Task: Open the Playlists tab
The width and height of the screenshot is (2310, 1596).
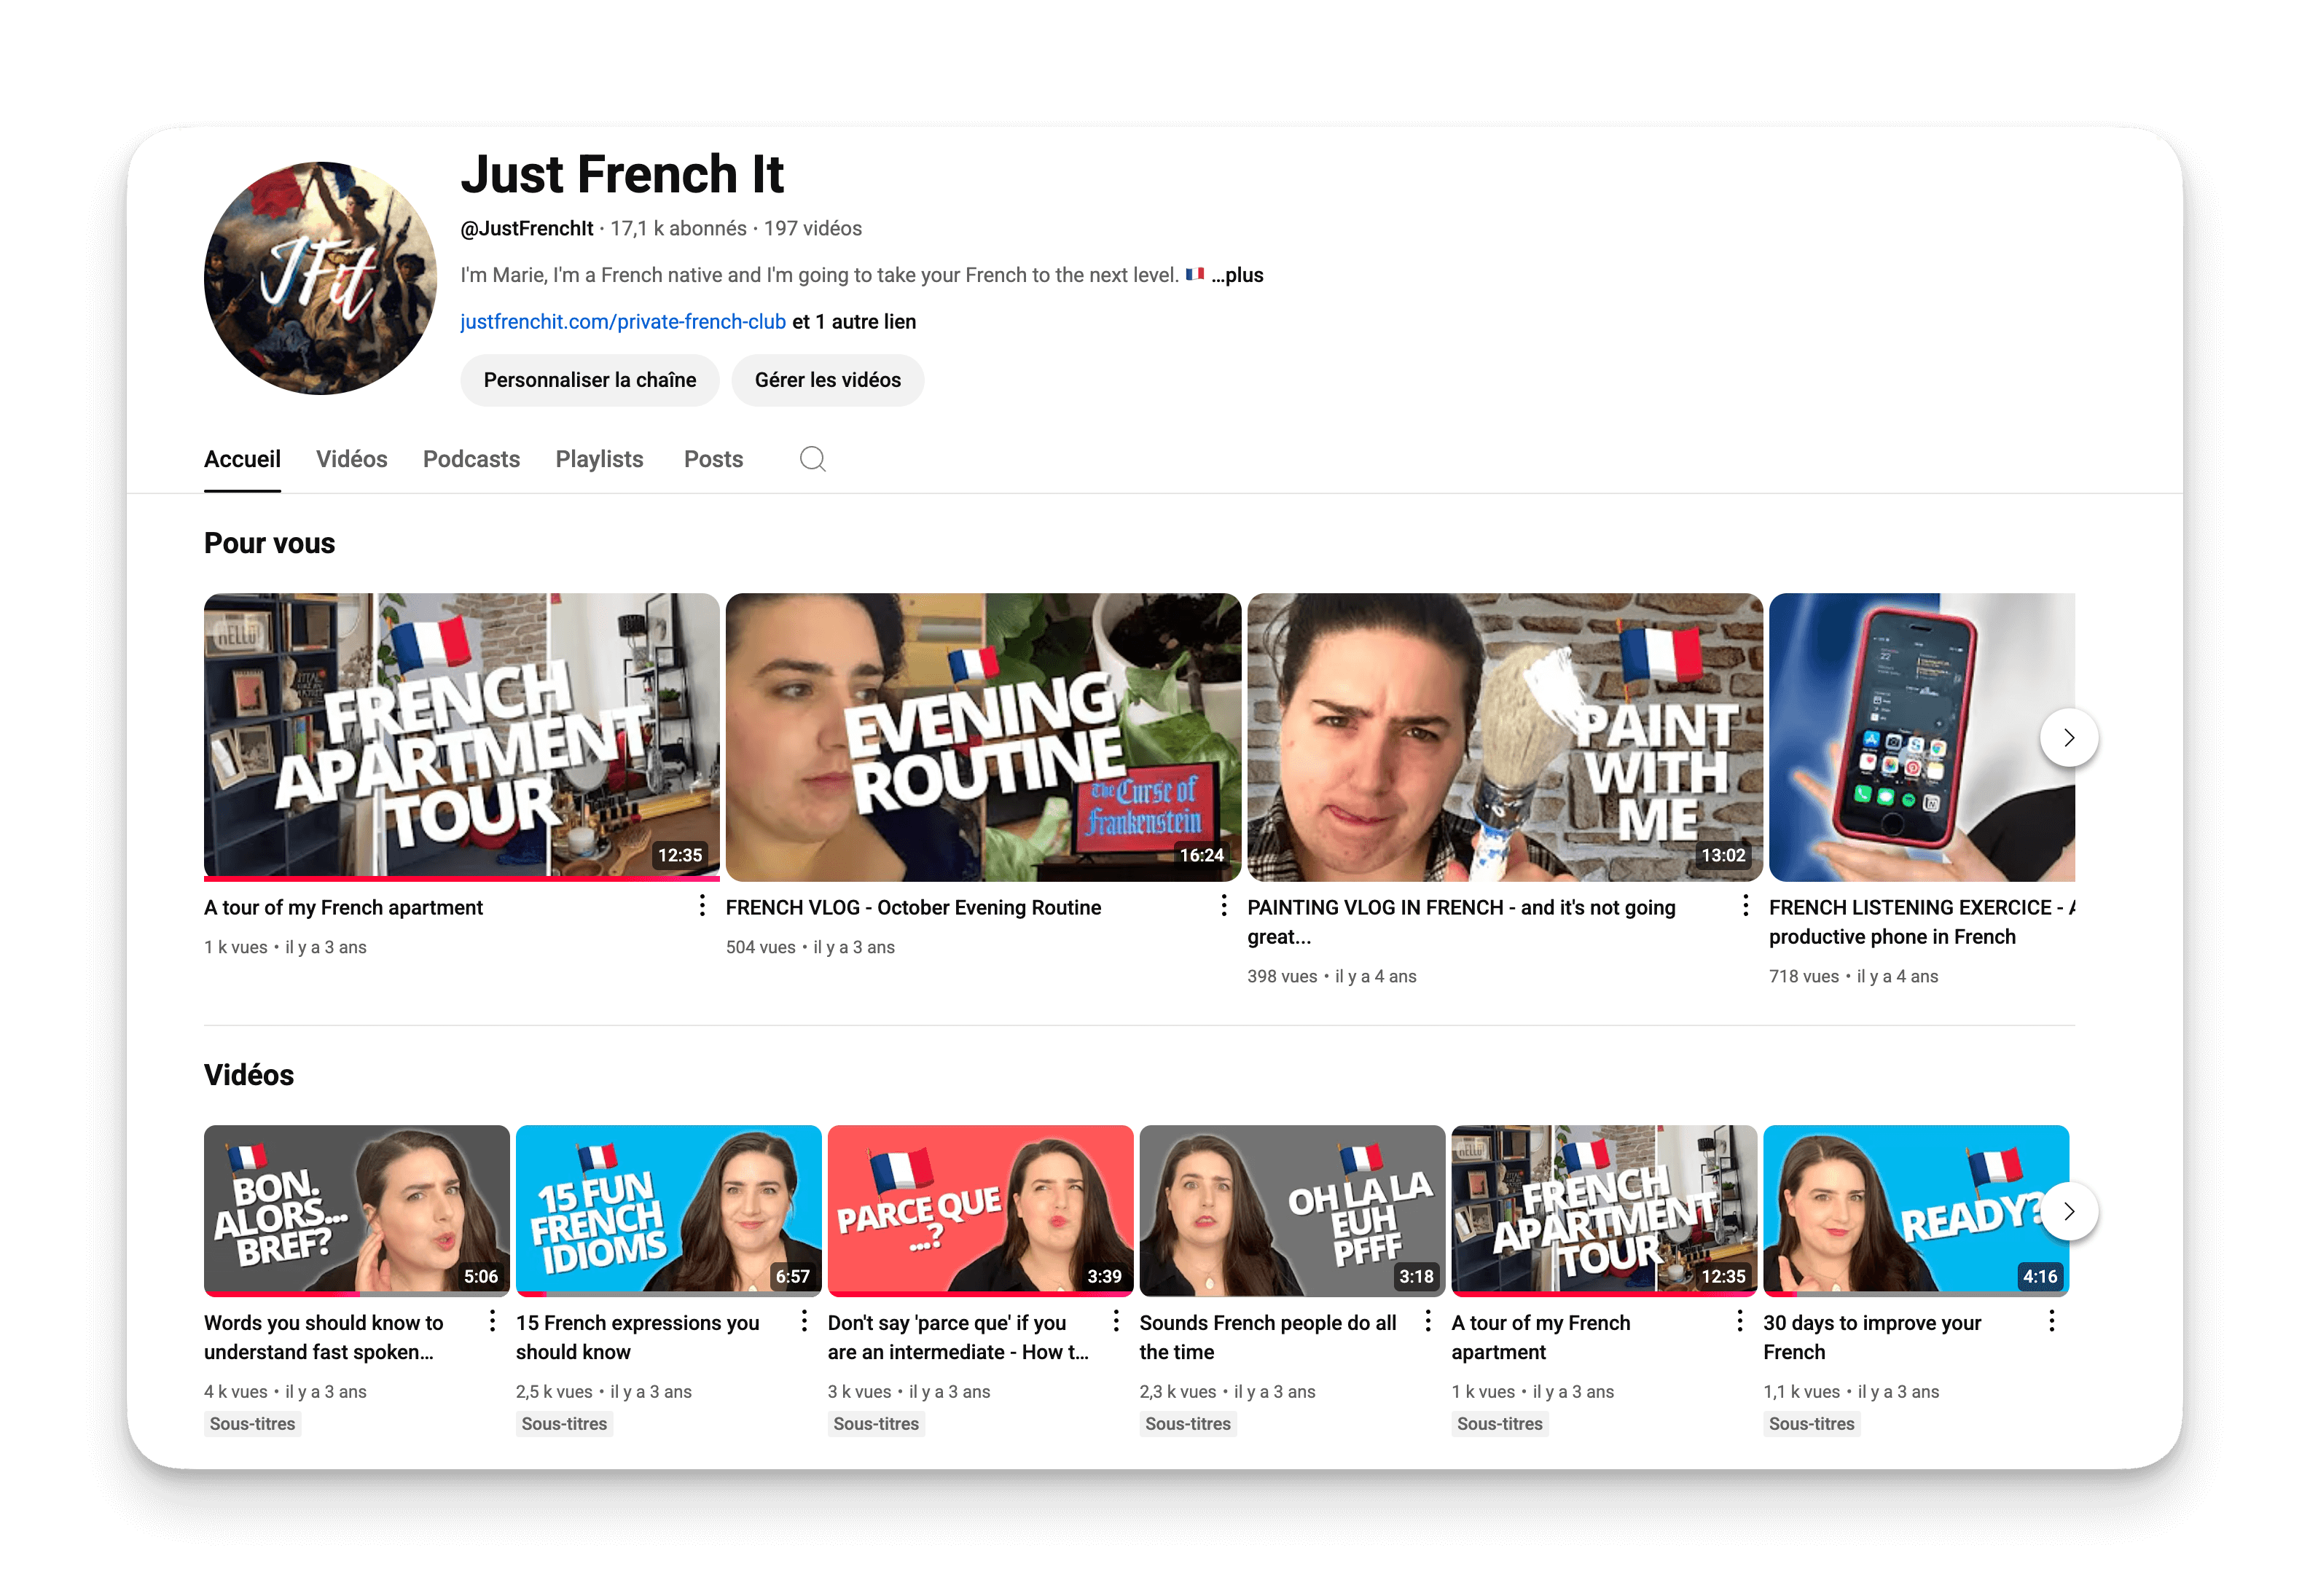Action: click(x=599, y=459)
